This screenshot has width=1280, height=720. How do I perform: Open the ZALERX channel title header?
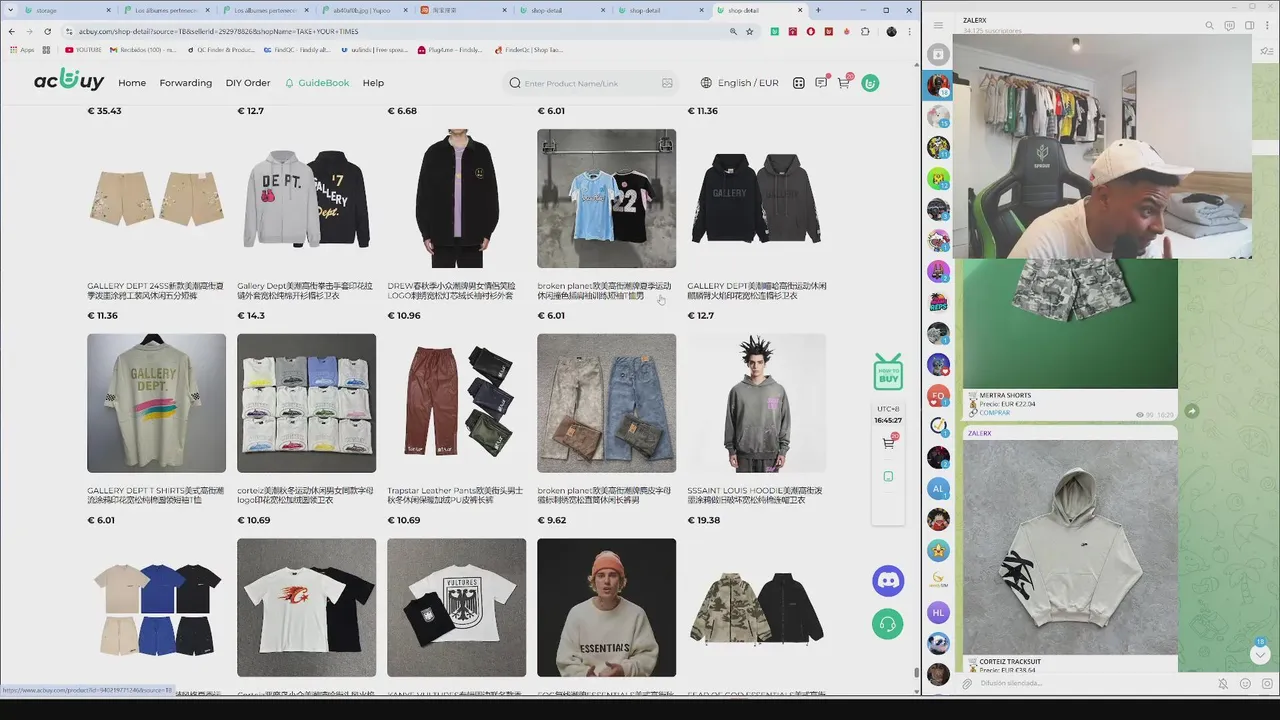[x=975, y=20]
